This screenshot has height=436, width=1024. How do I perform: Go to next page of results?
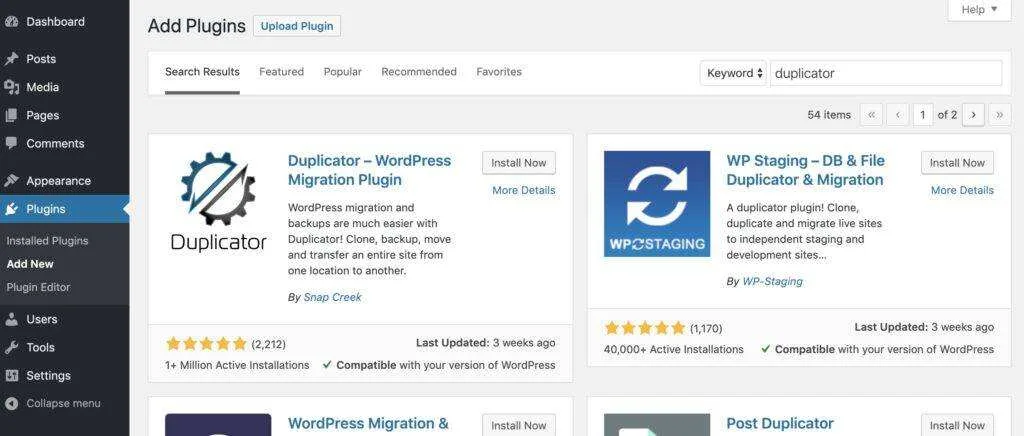[973, 115]
